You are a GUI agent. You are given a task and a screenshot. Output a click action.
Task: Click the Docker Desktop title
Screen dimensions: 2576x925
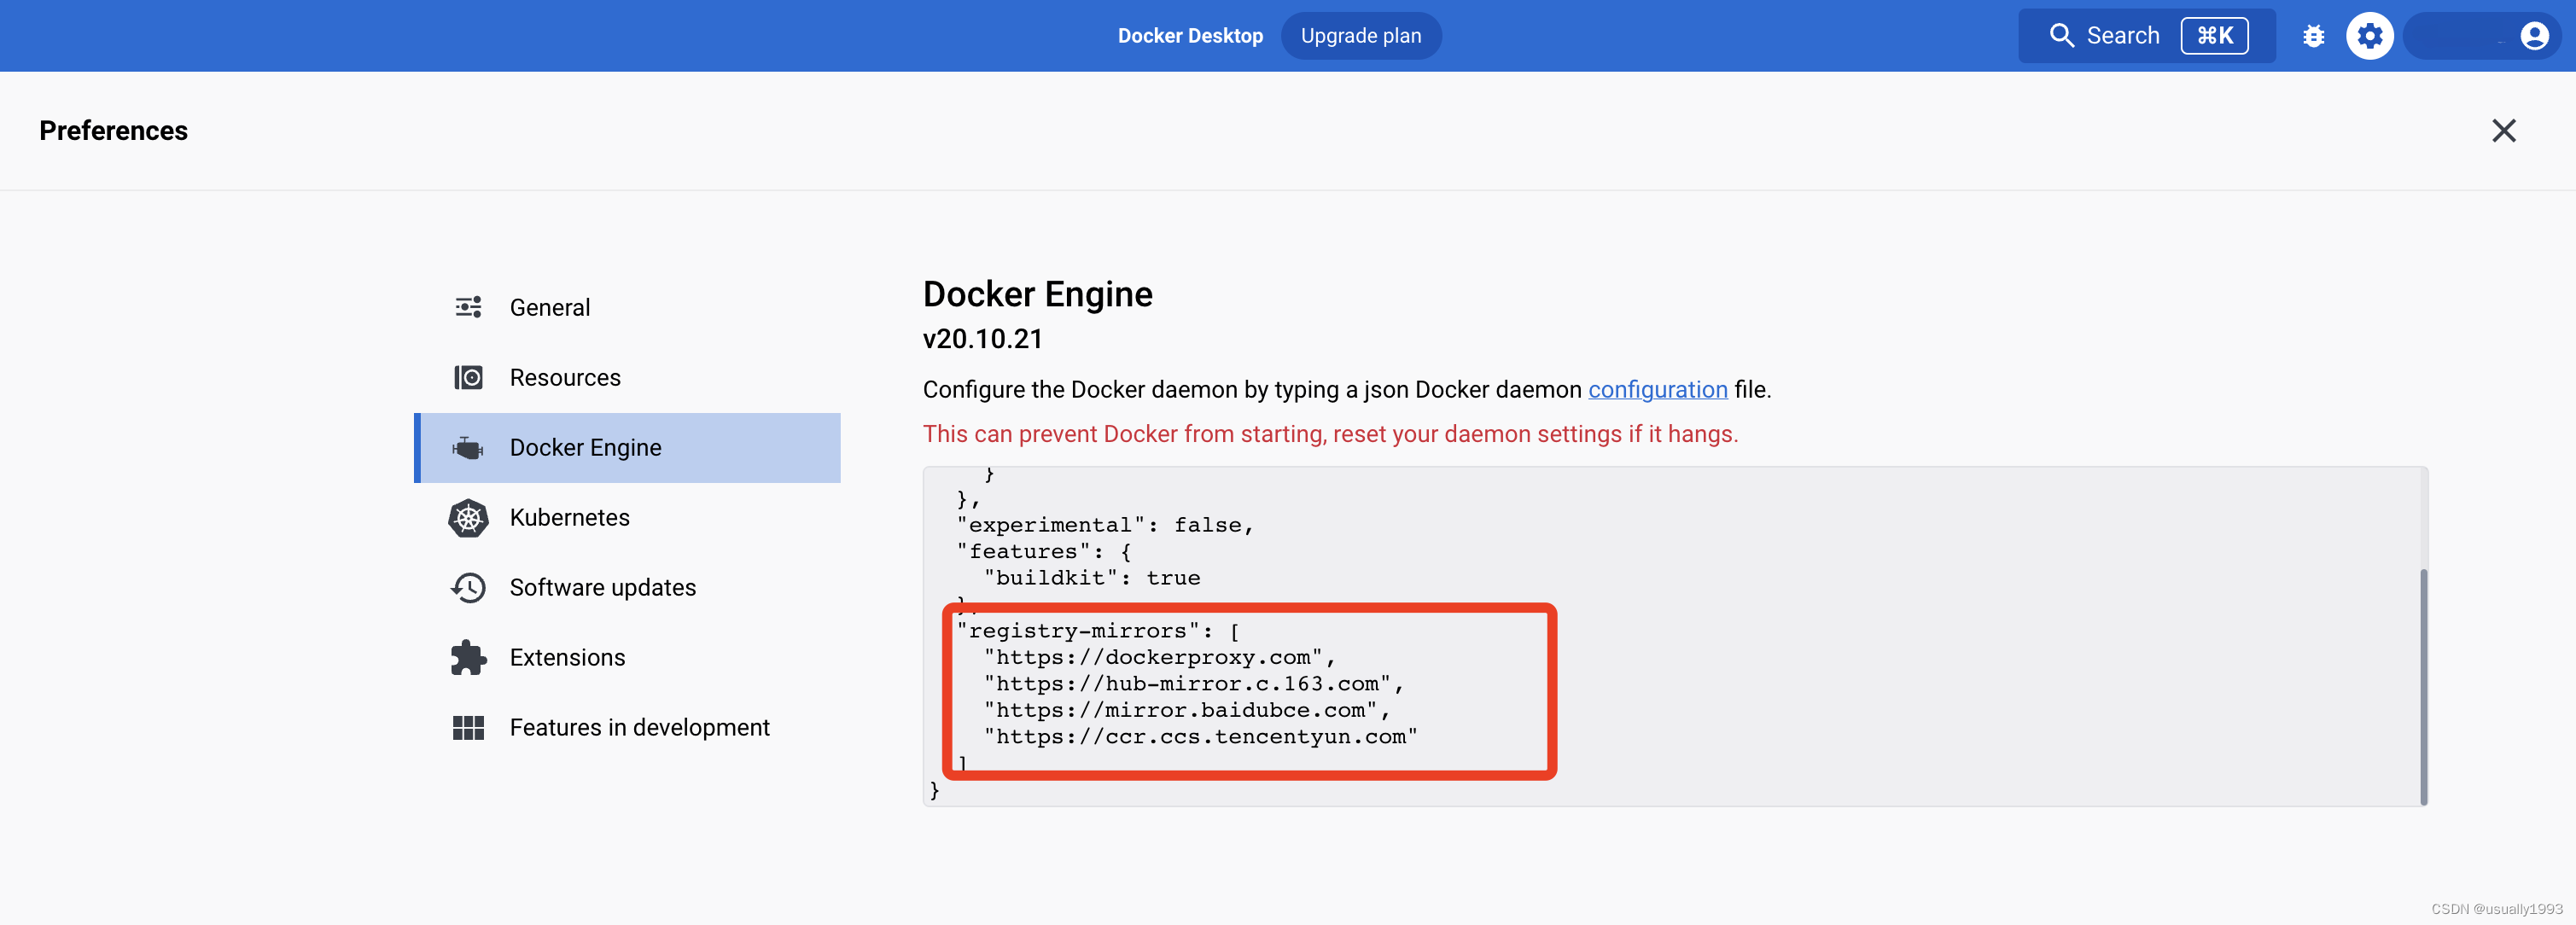pyautogui.click(x=1190, y=36)
